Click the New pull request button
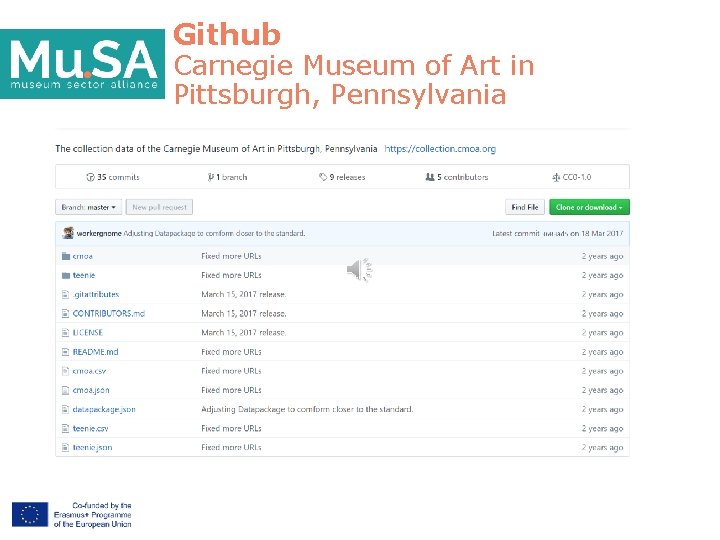720x540 pixels. pyautogui.click(x=159, y=207)
